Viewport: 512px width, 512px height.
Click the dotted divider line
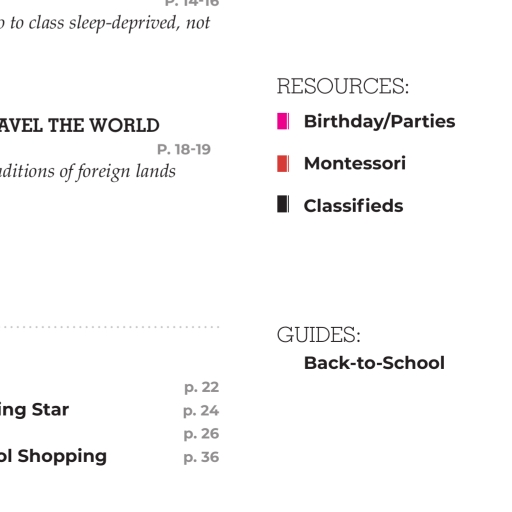pos(109,327)
